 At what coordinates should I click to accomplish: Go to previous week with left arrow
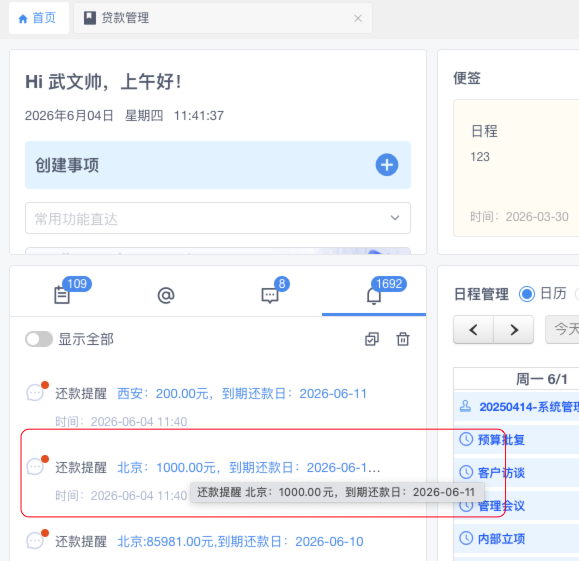[473, 329]
